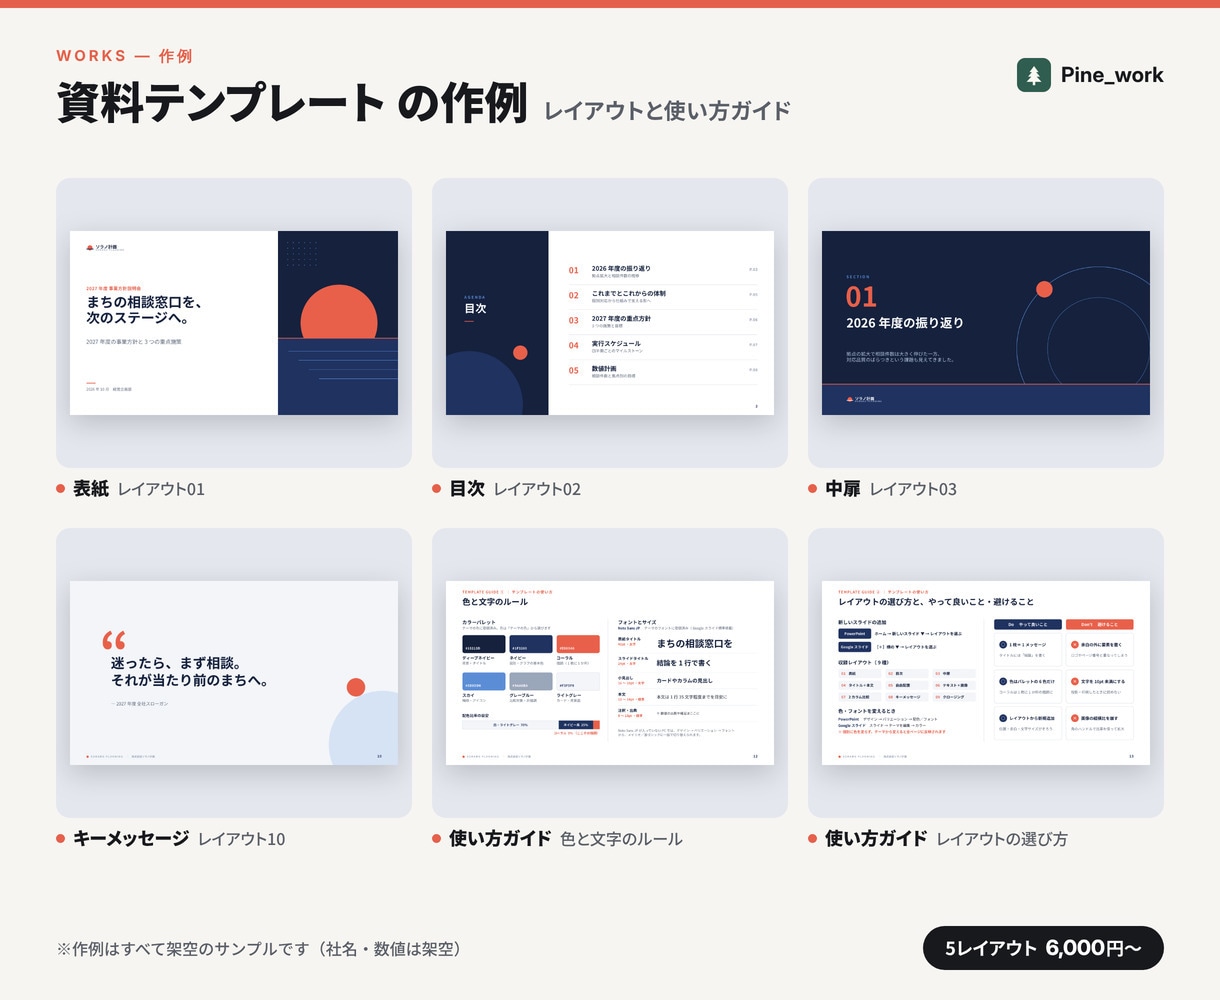
Task: Select agenda item 04 実行スケジュール
Action: tap(663, 345)
